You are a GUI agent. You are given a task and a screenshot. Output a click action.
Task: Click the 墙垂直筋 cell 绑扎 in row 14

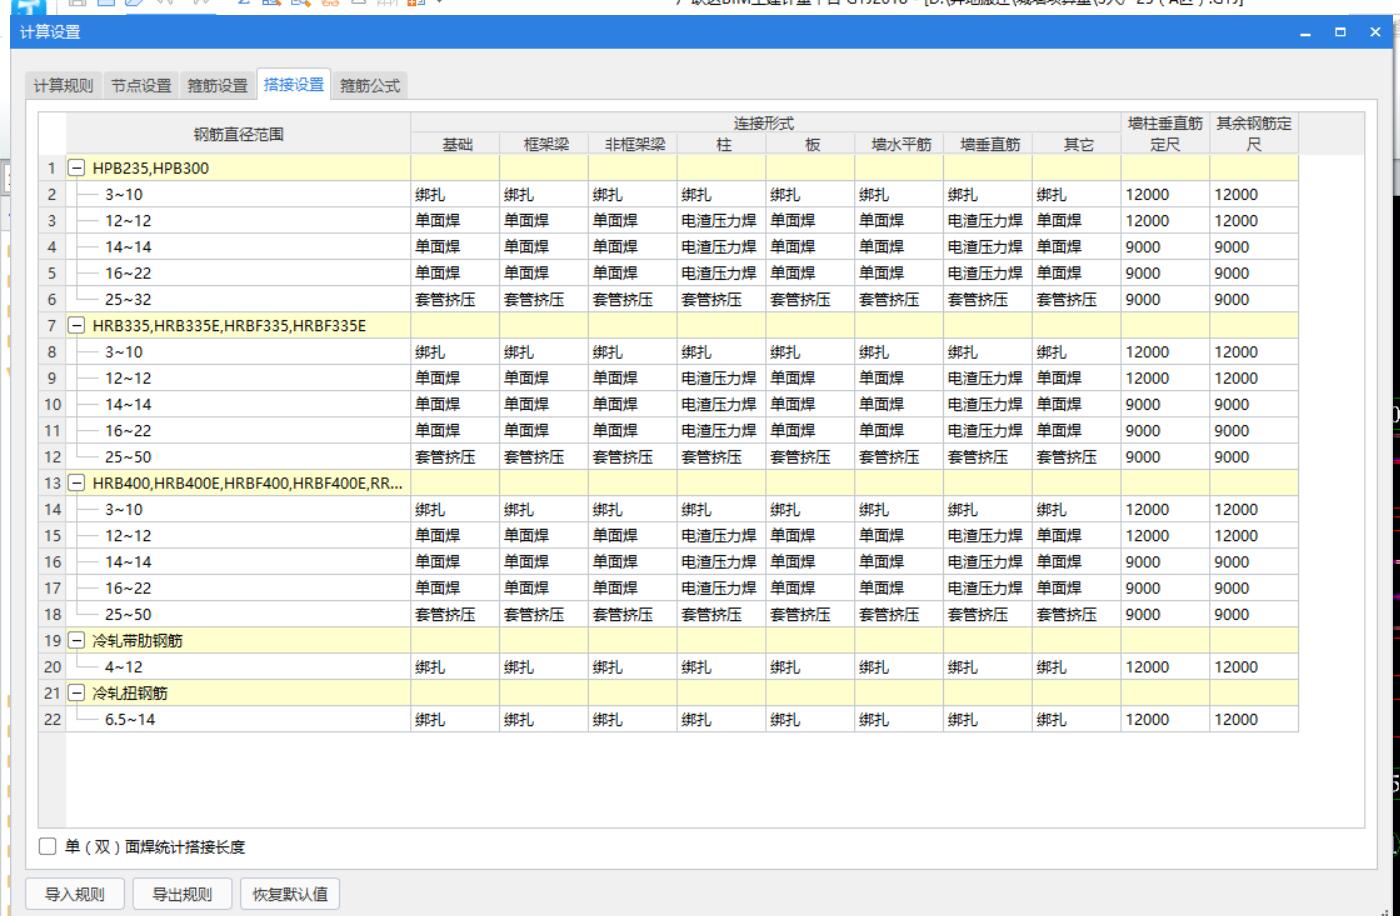click(x=988, y=509)
